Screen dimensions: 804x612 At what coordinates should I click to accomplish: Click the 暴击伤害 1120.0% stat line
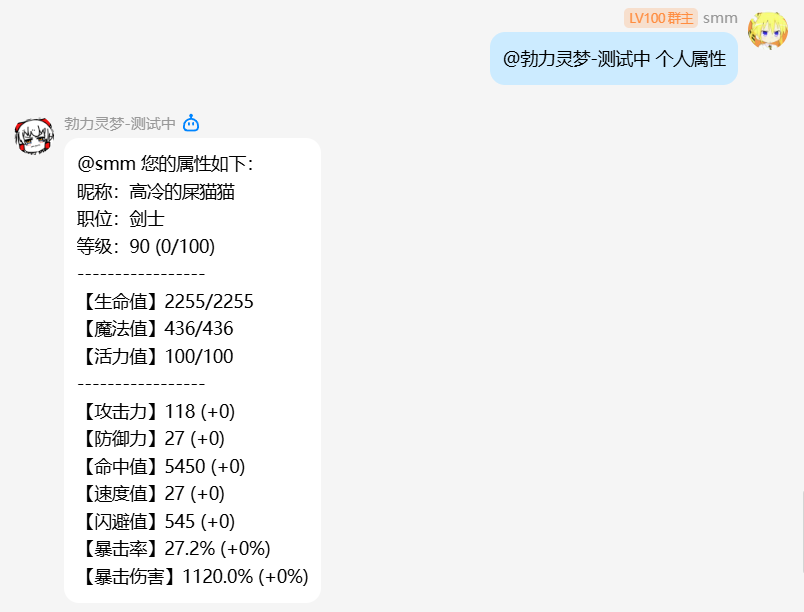[x=193, y=576]
